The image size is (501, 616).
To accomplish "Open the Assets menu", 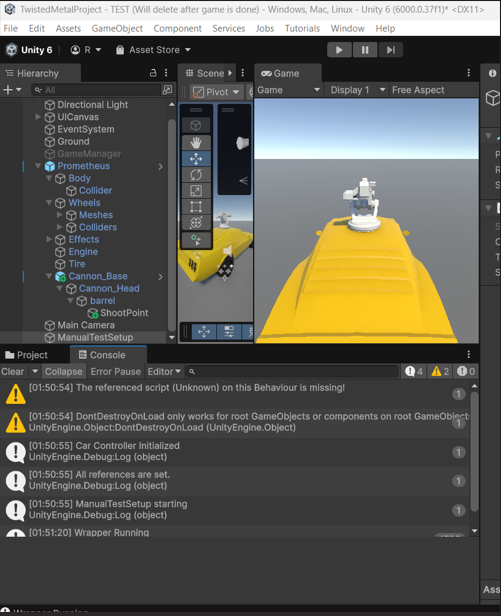I will pos(68,28).
